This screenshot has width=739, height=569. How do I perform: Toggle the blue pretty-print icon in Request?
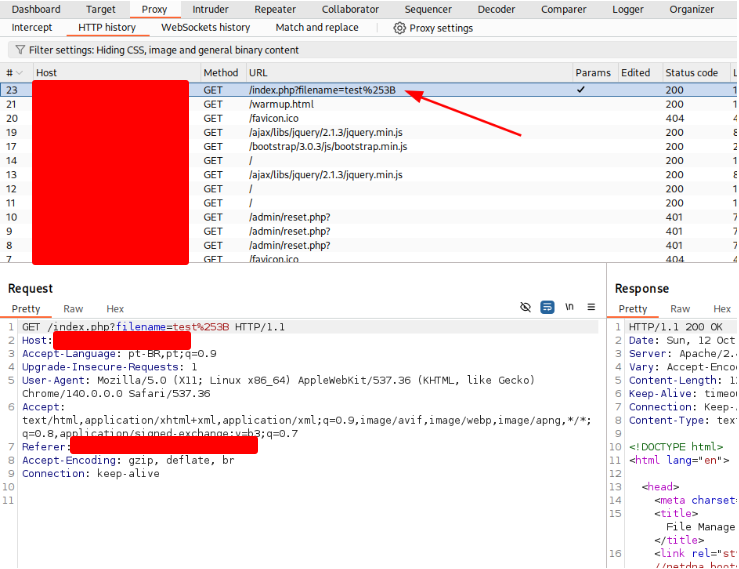click(x=548, y=307)
